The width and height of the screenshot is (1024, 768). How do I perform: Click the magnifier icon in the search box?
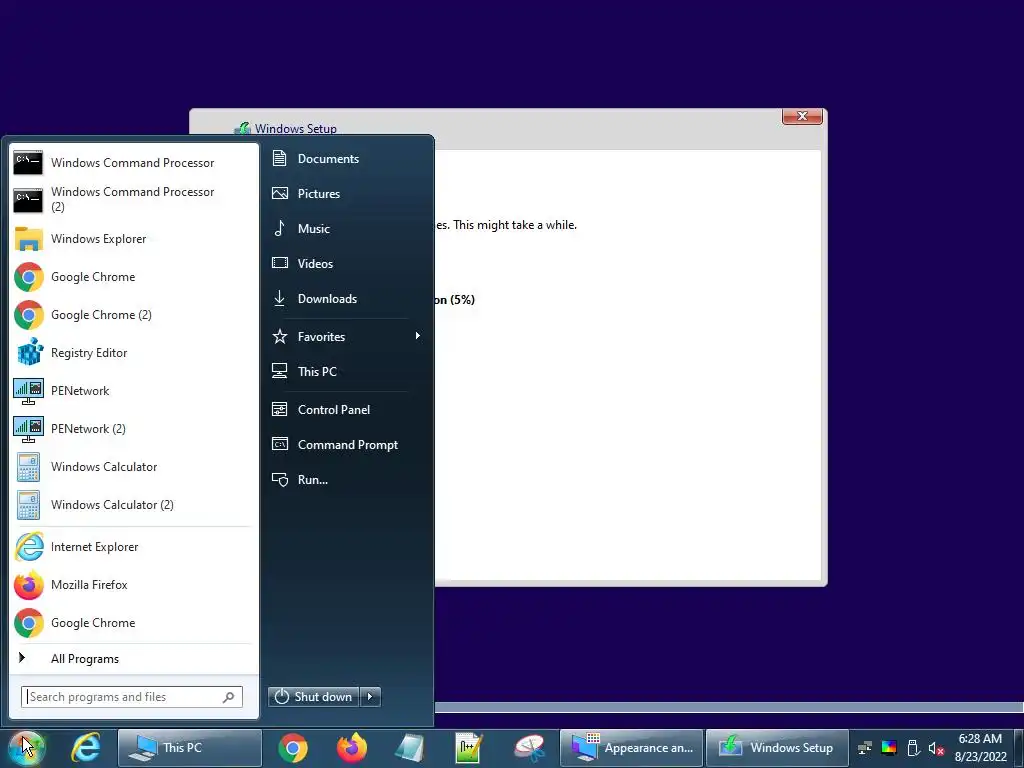pyautogui.click(x=229, y=697)
